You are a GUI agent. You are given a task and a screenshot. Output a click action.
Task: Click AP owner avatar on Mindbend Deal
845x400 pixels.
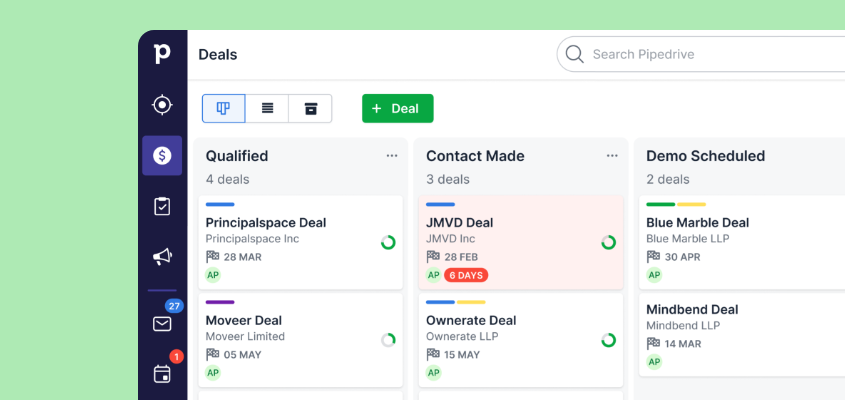coord(654,362)
